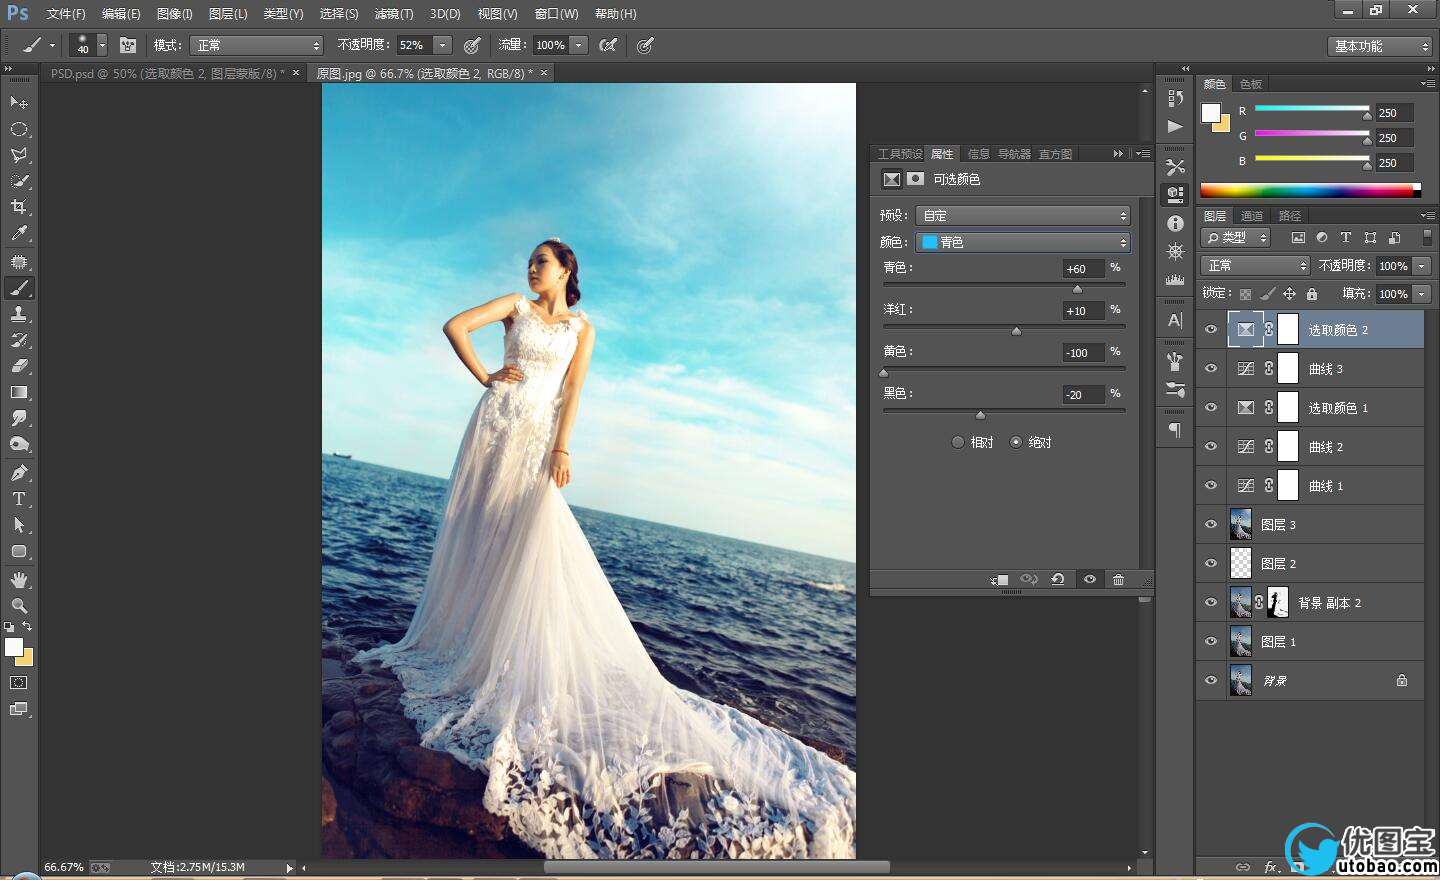Screen dimensions: 1440x880
Task: Switch to the 通道 tab
Action: click(x=1251, y=216)
